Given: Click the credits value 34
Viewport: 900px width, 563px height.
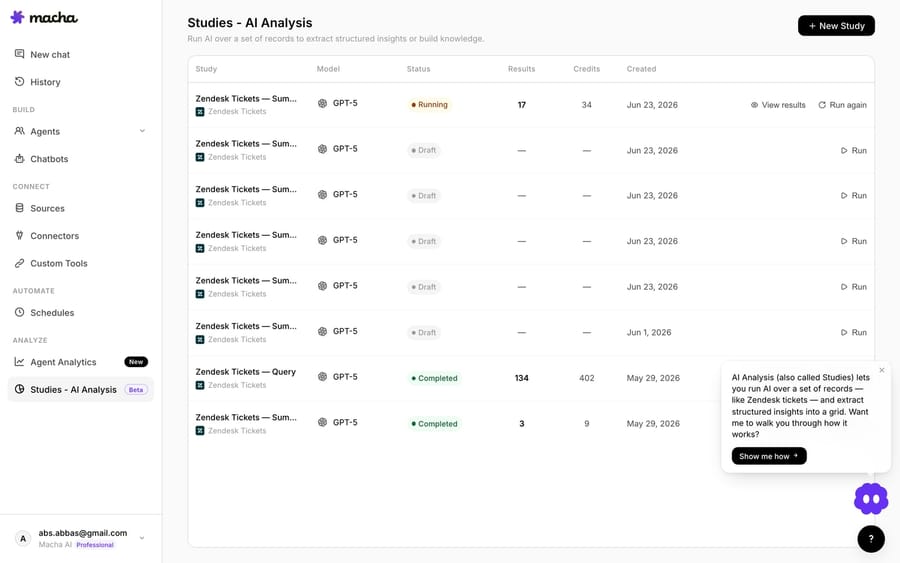Looking at the screenshot, I should (x=587, y=105).
